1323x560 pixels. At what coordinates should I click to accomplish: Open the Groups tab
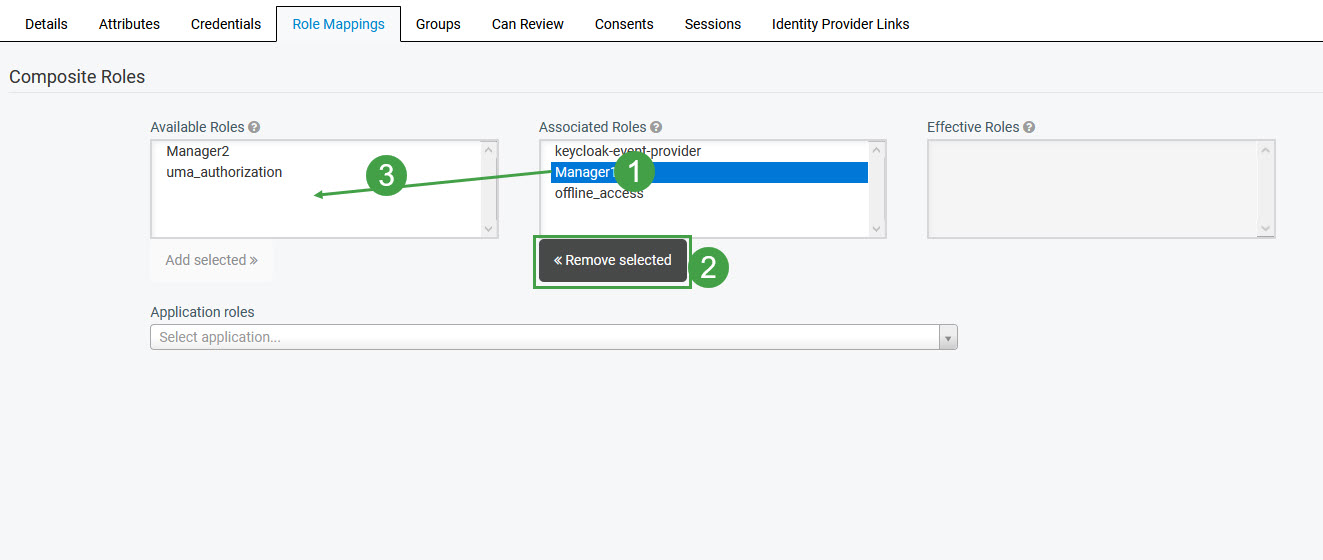[x=438, y=24]
